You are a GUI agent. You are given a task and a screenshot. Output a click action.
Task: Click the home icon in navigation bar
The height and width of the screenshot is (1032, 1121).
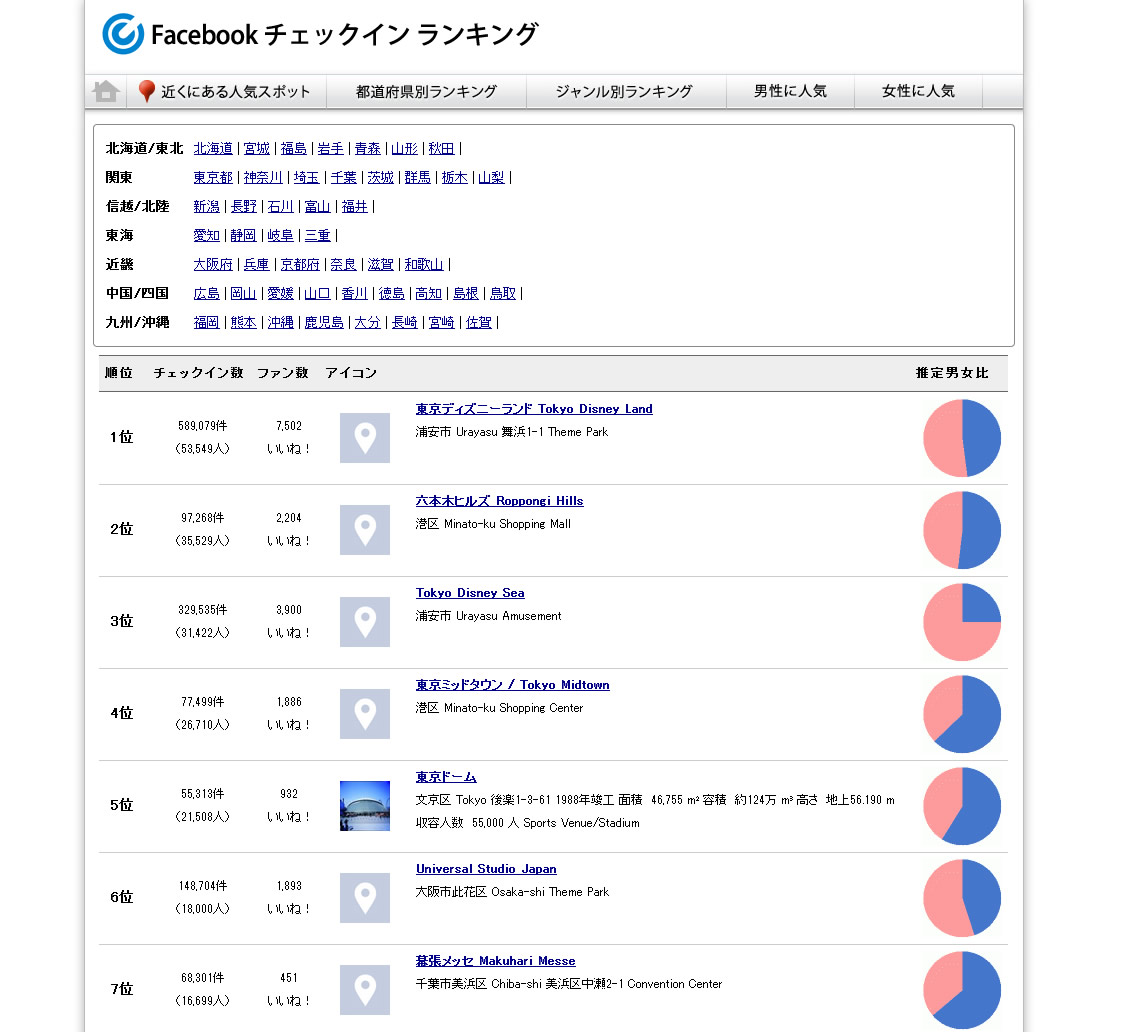point(106,91)
